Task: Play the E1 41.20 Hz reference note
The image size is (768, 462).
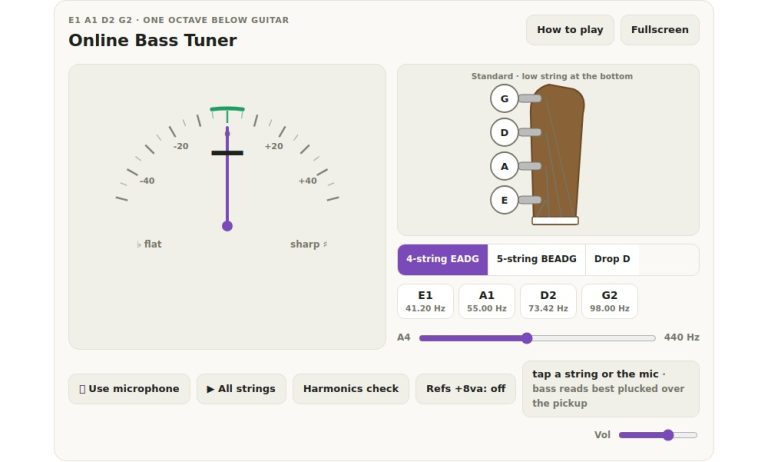Action: click(x=425, y=301)
